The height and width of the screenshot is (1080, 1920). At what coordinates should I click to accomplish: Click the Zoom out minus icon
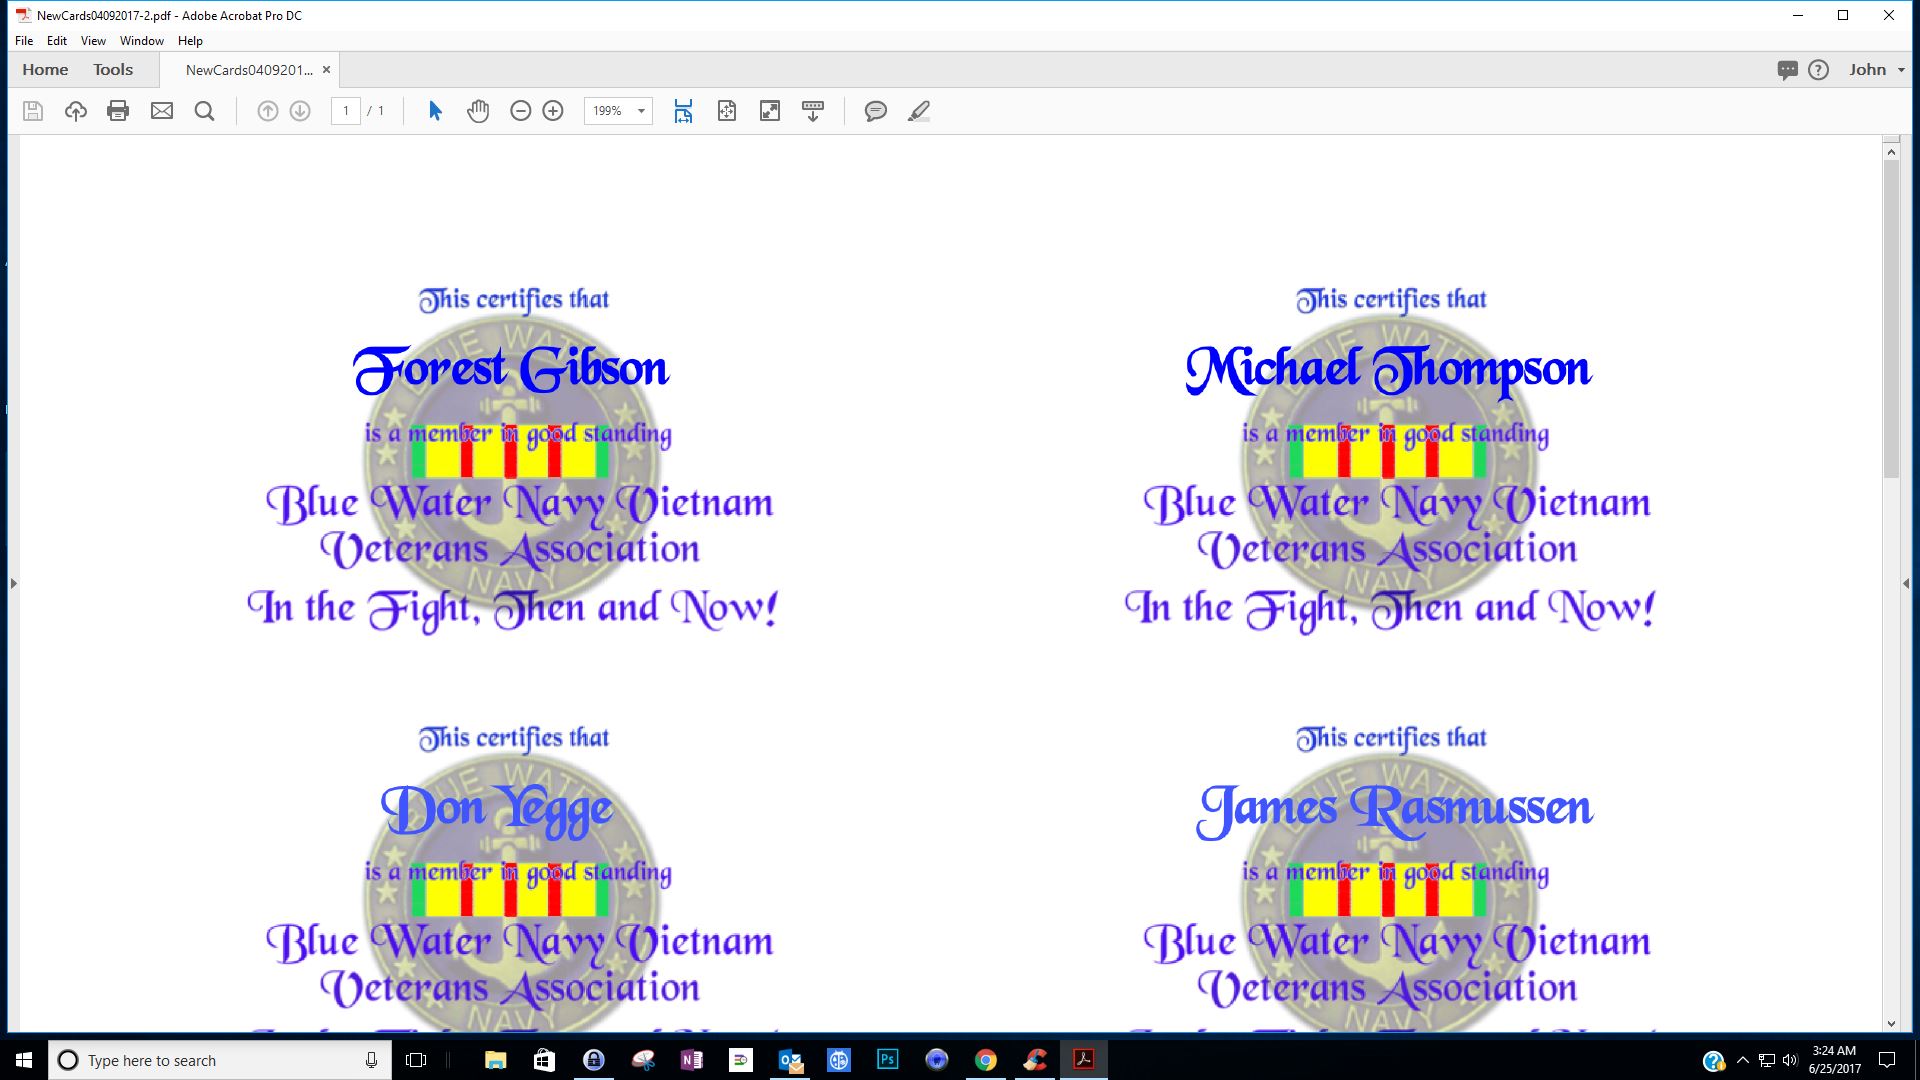point(520,111)
